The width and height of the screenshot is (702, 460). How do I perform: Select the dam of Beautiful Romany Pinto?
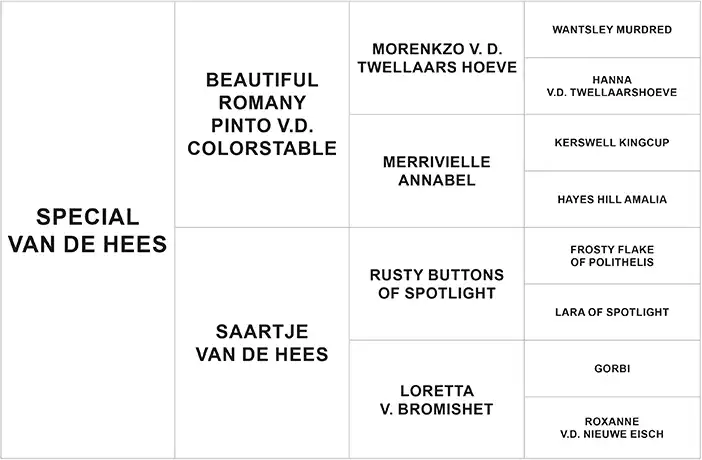coord(436,171)
